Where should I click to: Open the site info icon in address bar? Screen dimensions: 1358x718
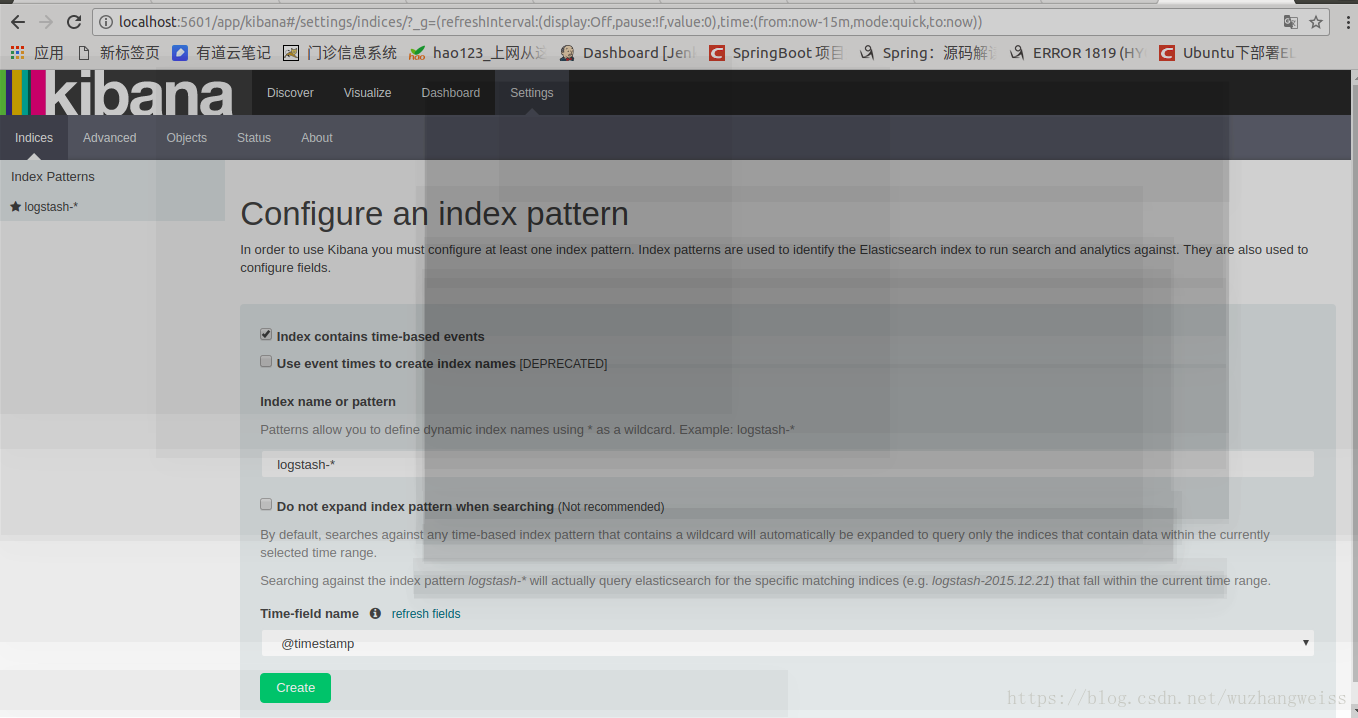(106, 22)
